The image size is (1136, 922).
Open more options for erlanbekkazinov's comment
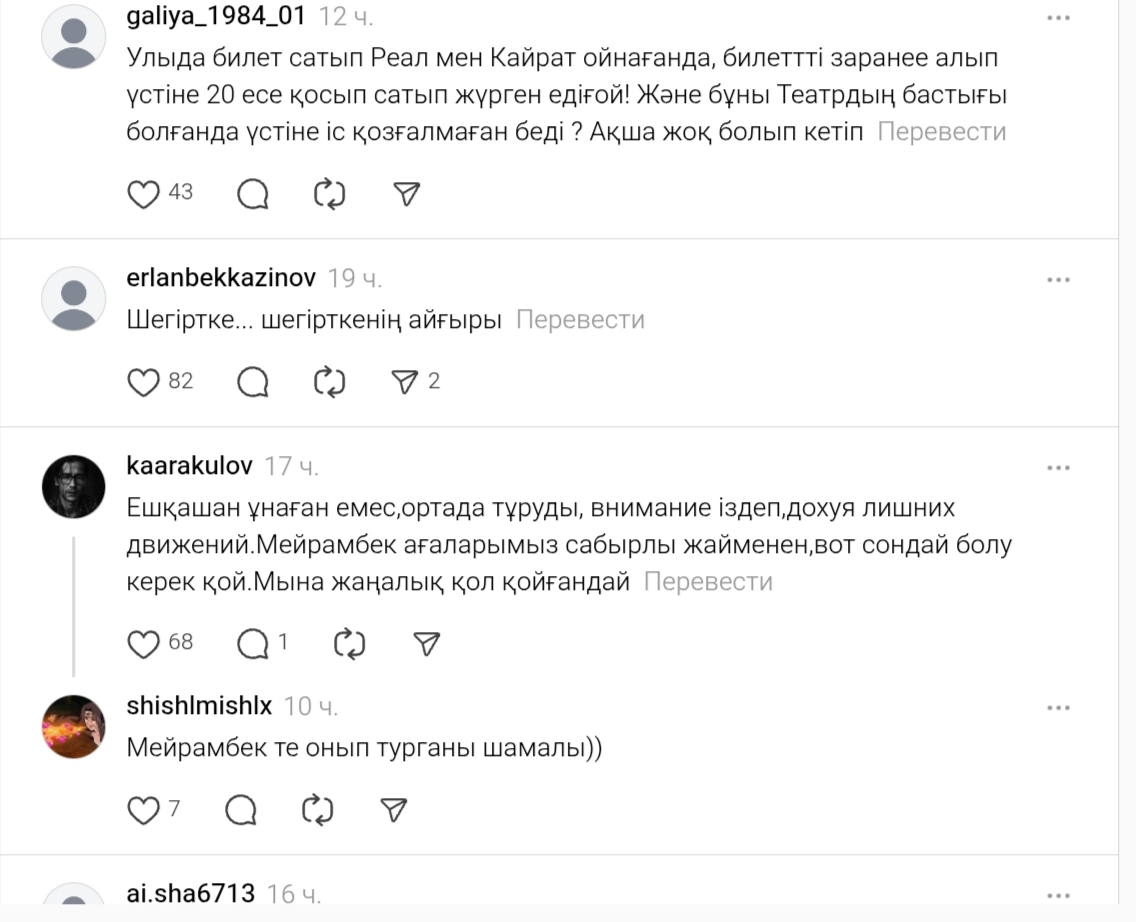click(1058, 280)
